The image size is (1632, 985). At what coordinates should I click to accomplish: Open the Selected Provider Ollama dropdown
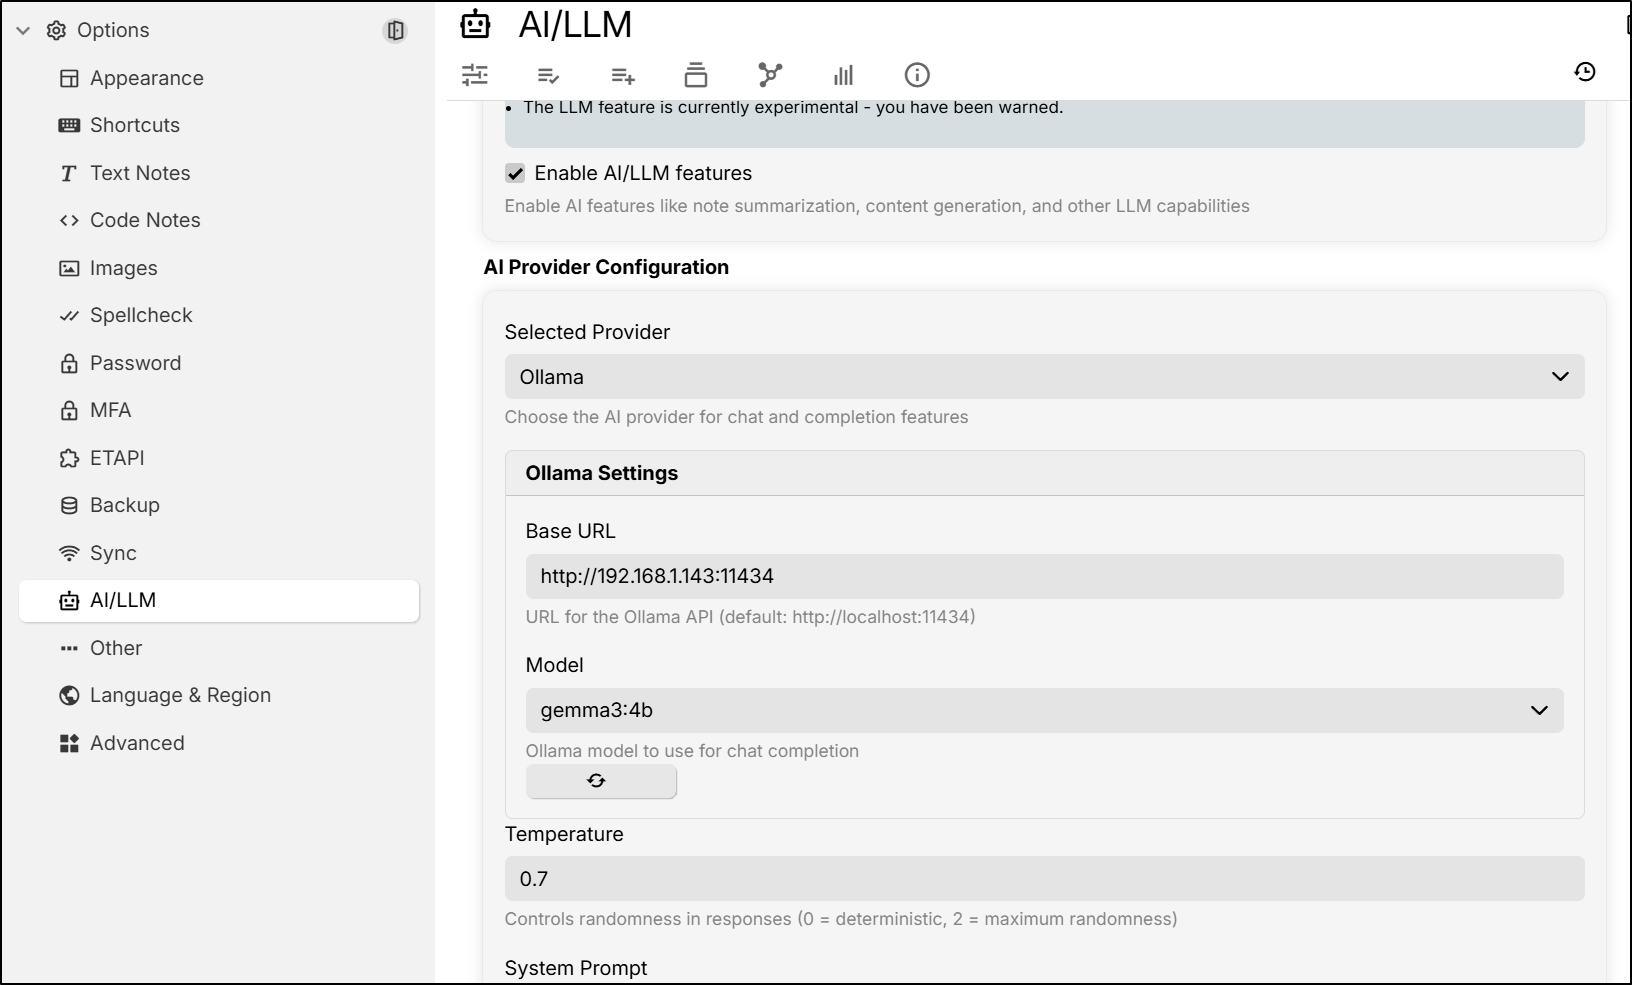(1044, 377)
